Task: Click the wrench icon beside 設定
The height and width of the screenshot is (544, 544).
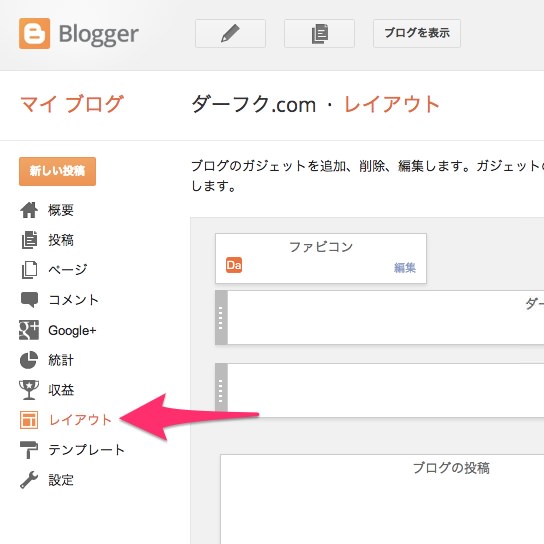Action: click(29, 480)
